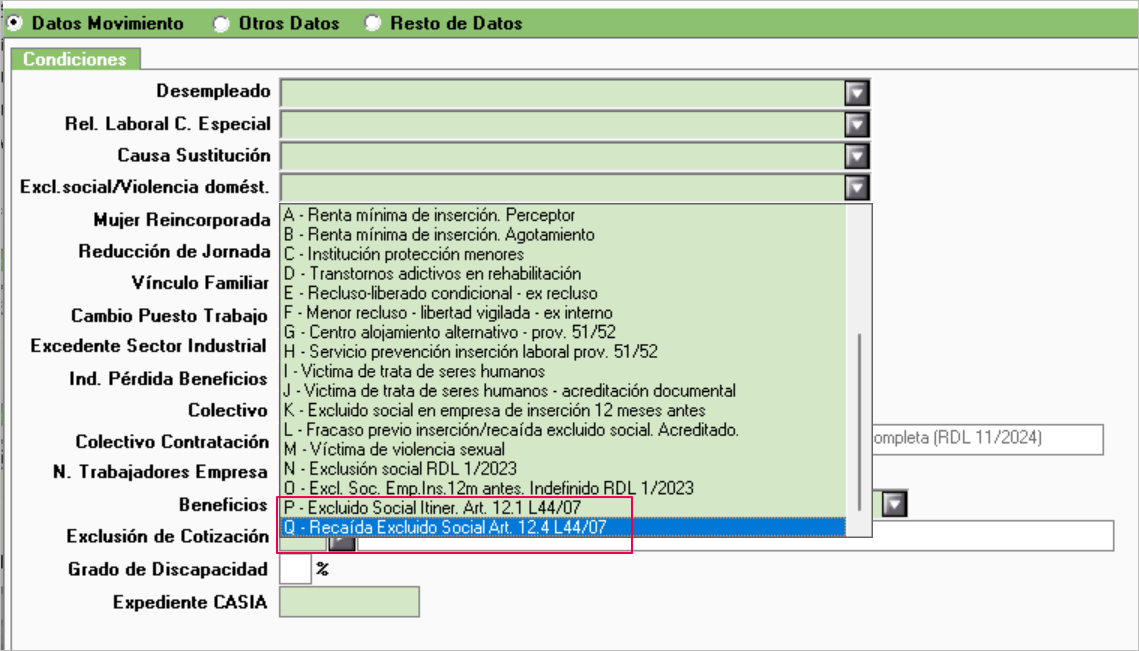
Task: Select Q - Recaída Excluido Social Art. 12.4 L44/07
Action: click(563, 527)
